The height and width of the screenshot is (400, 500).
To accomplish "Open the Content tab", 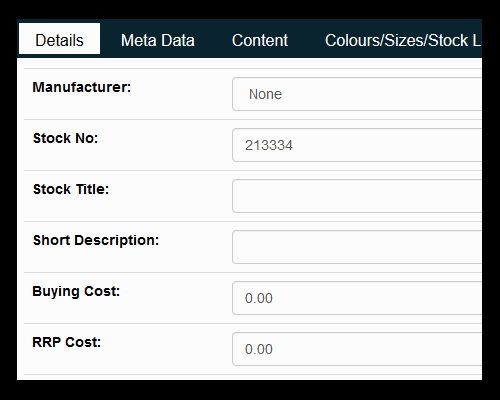I will pyautogui.click(x=260, y=40).
